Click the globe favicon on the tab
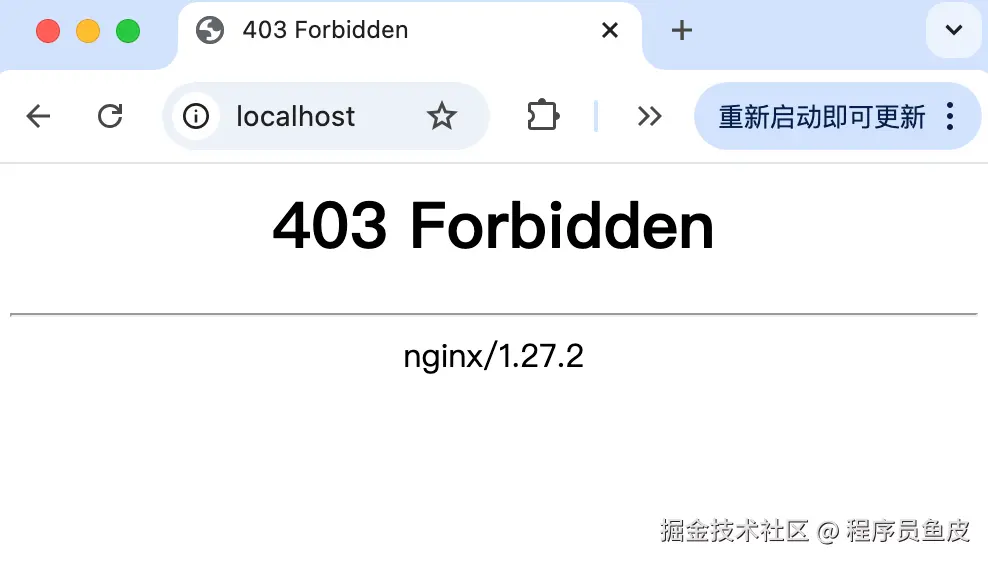 pyautogui.click(x=210, y=30)
